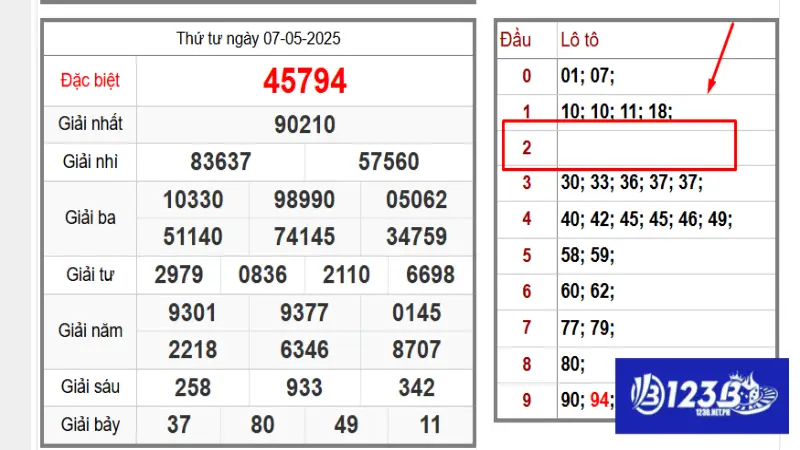
Task: Click head digit 3 in Đầu column
Action: pyautogui.click(x=527, y=183)
